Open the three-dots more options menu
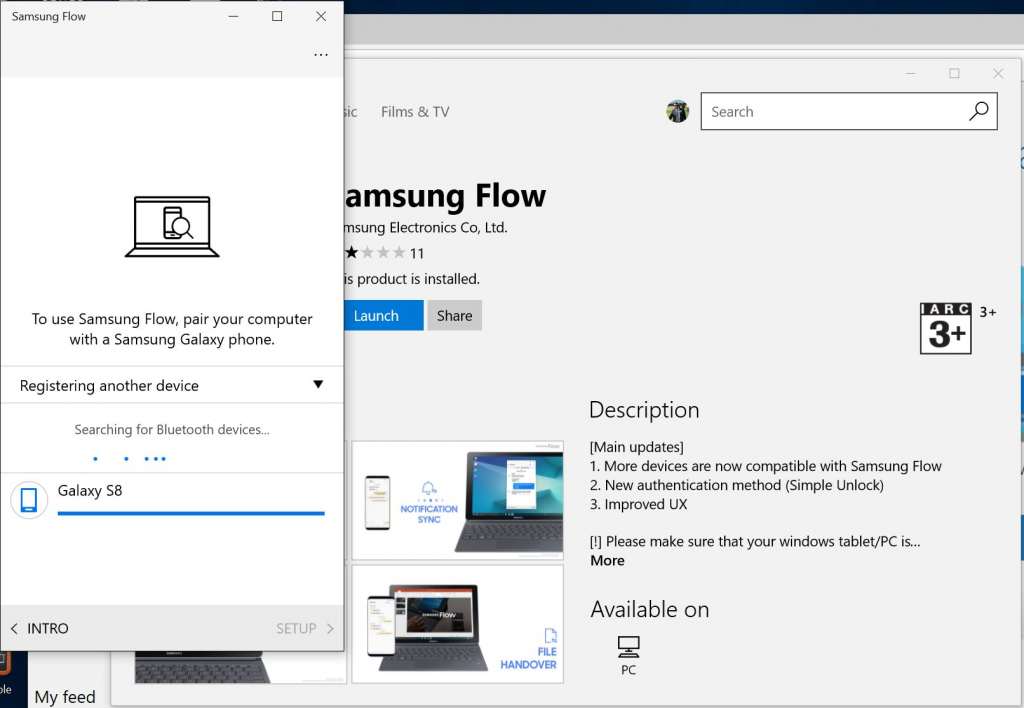 click(x=321, y=55)
